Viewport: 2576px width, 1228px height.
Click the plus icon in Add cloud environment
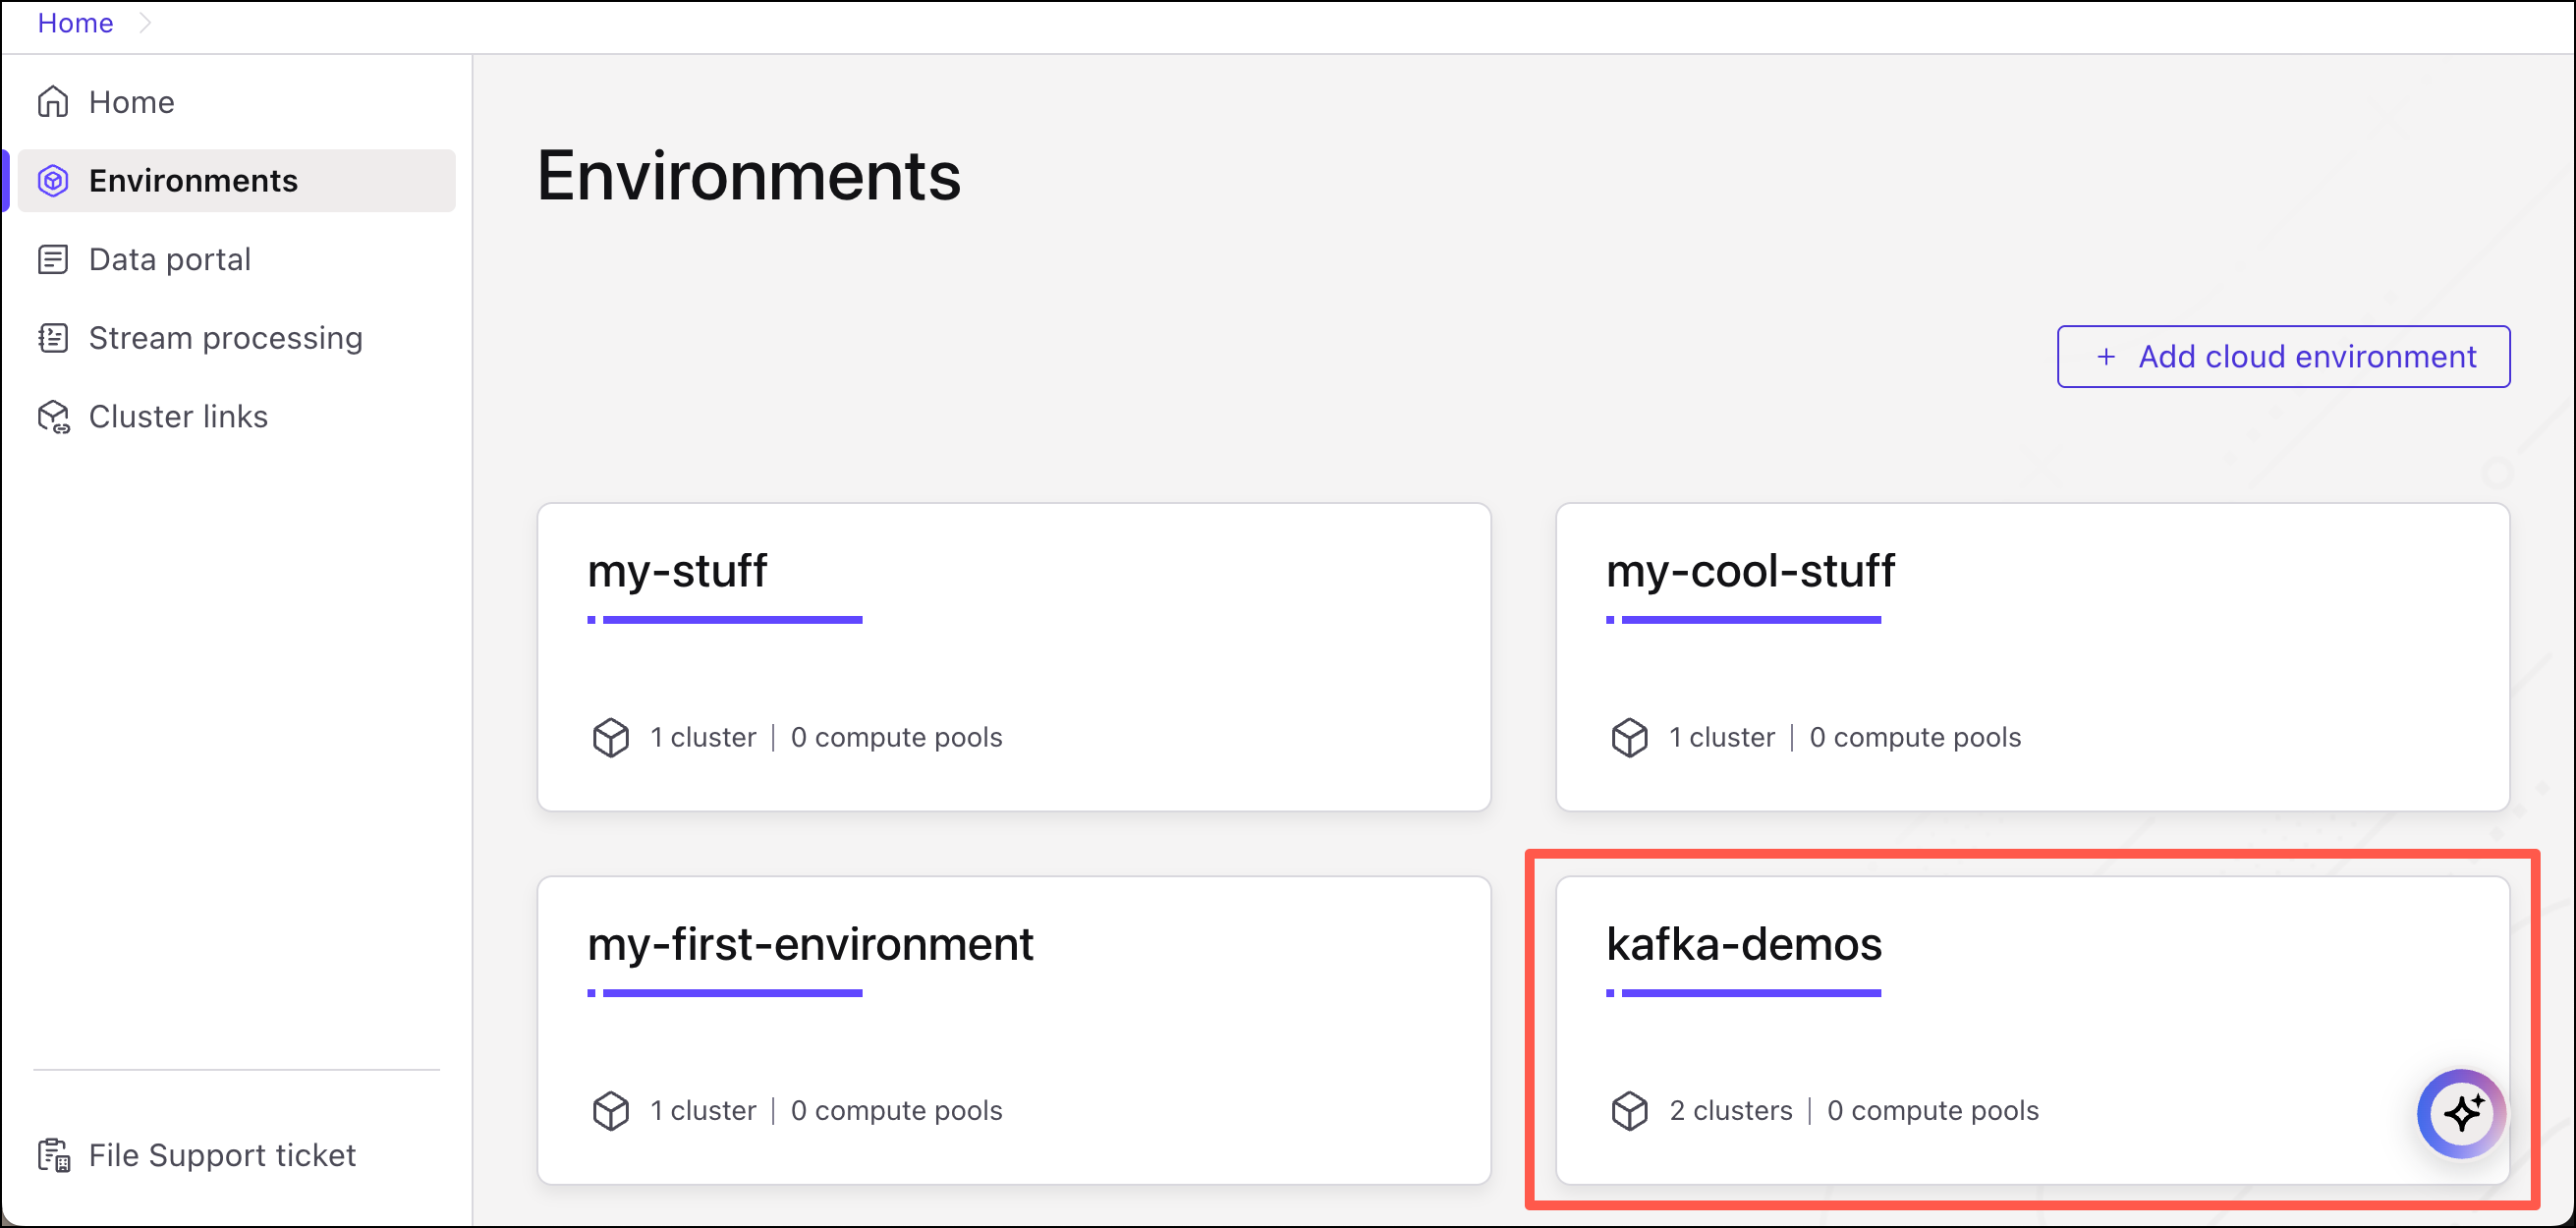[2106, 357]
